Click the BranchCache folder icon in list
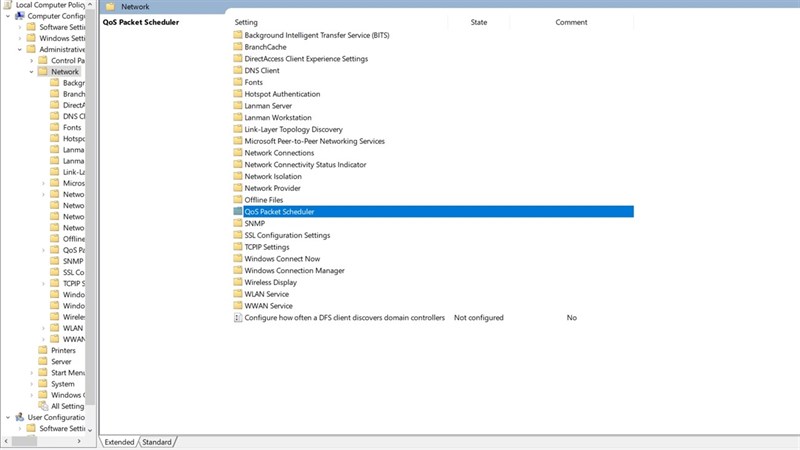The height and width of the screenshot is (450, 800). 238,47
